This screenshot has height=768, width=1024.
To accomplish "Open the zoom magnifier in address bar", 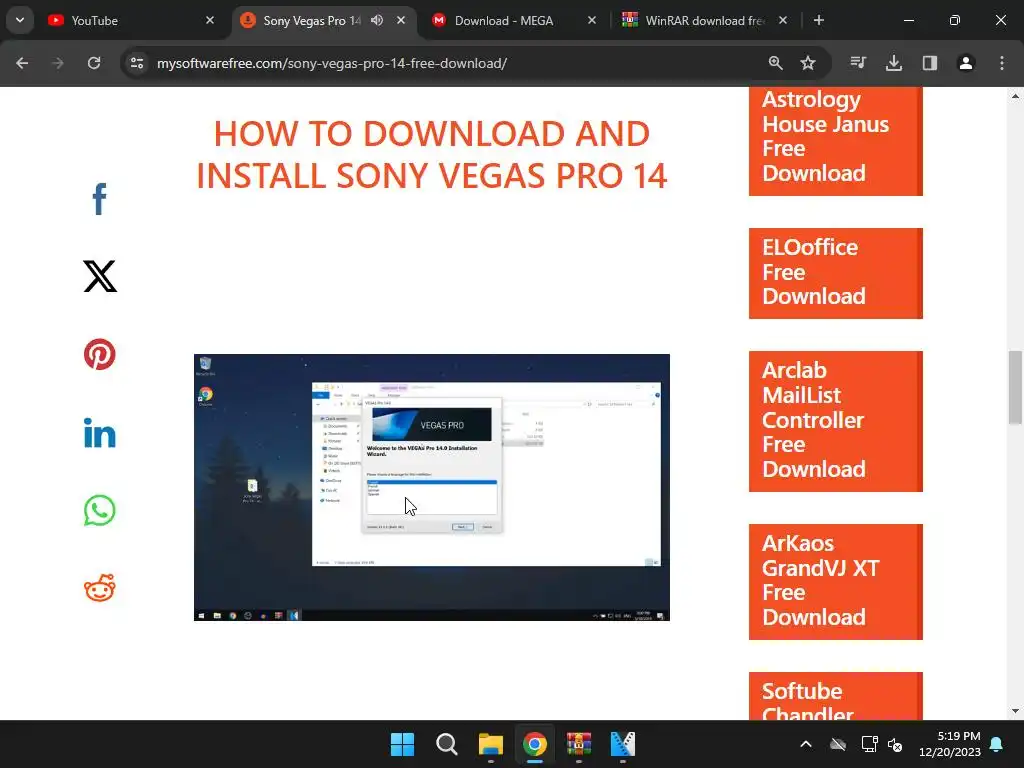I will tap(775, 63).
